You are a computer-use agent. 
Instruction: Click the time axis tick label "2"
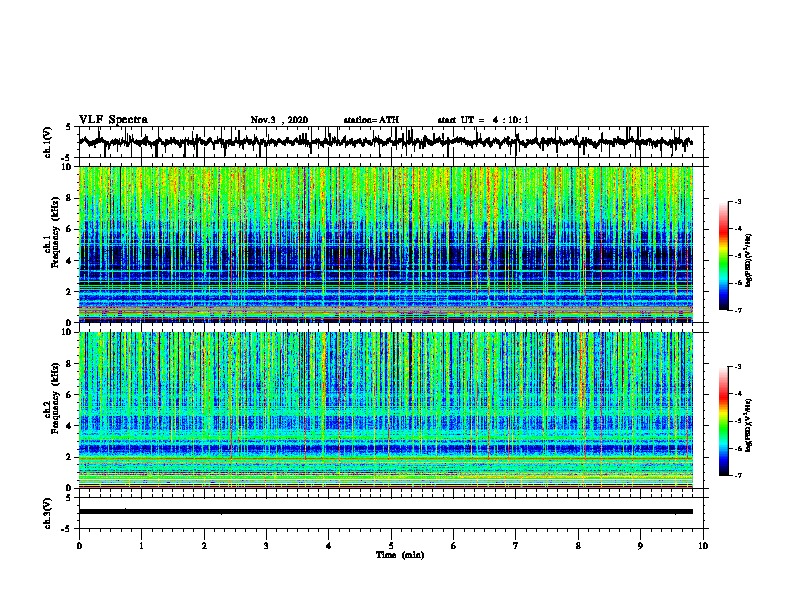(x=204, y=546)
